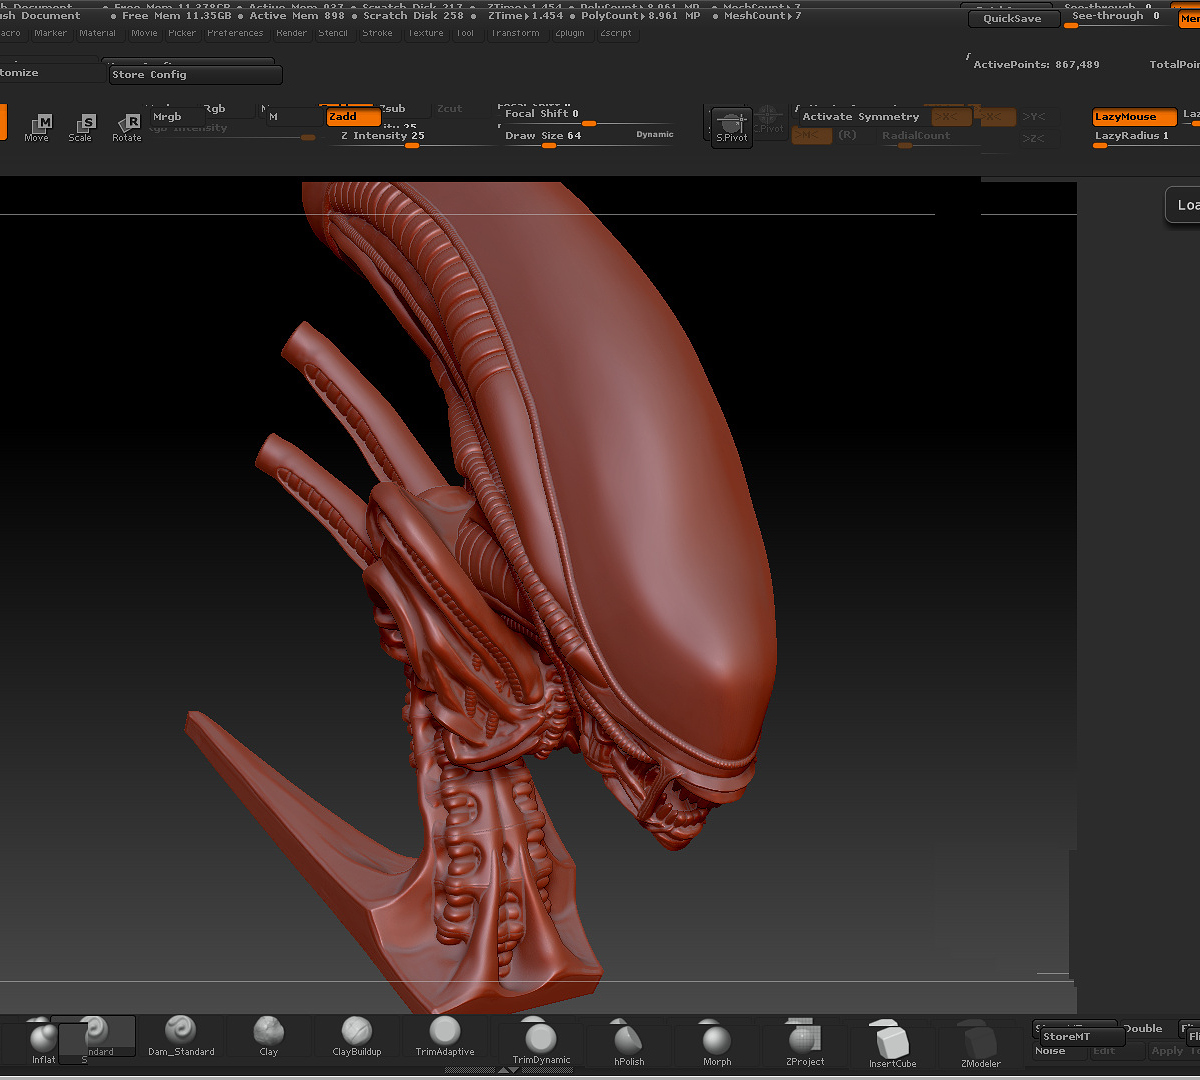The height and width of the screenshot is (1080, 1200).
Task: Disable the LazyMouse toggle
Action: tap(1133, 117)
